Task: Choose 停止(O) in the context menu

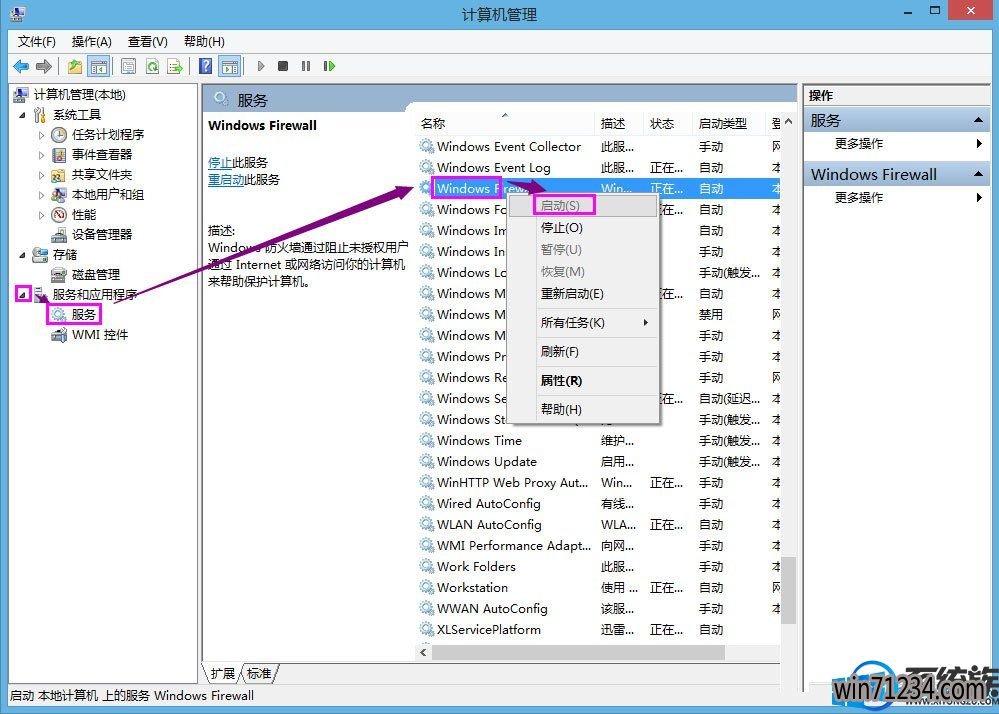Action: click(x=585, y=228)
